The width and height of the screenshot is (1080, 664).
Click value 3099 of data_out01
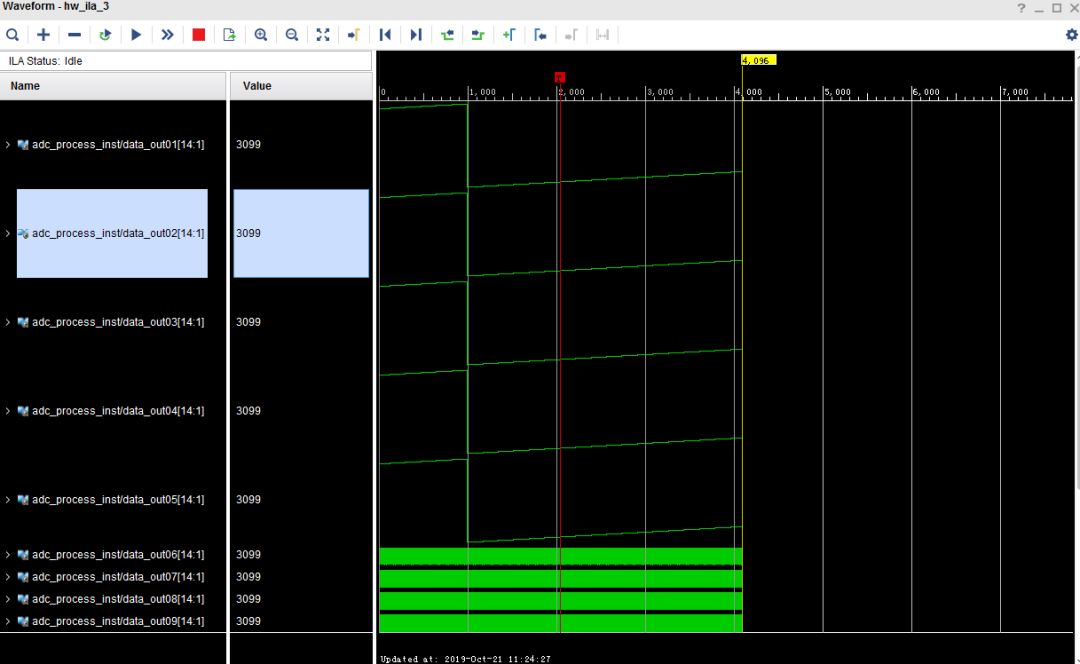[248, 145]
